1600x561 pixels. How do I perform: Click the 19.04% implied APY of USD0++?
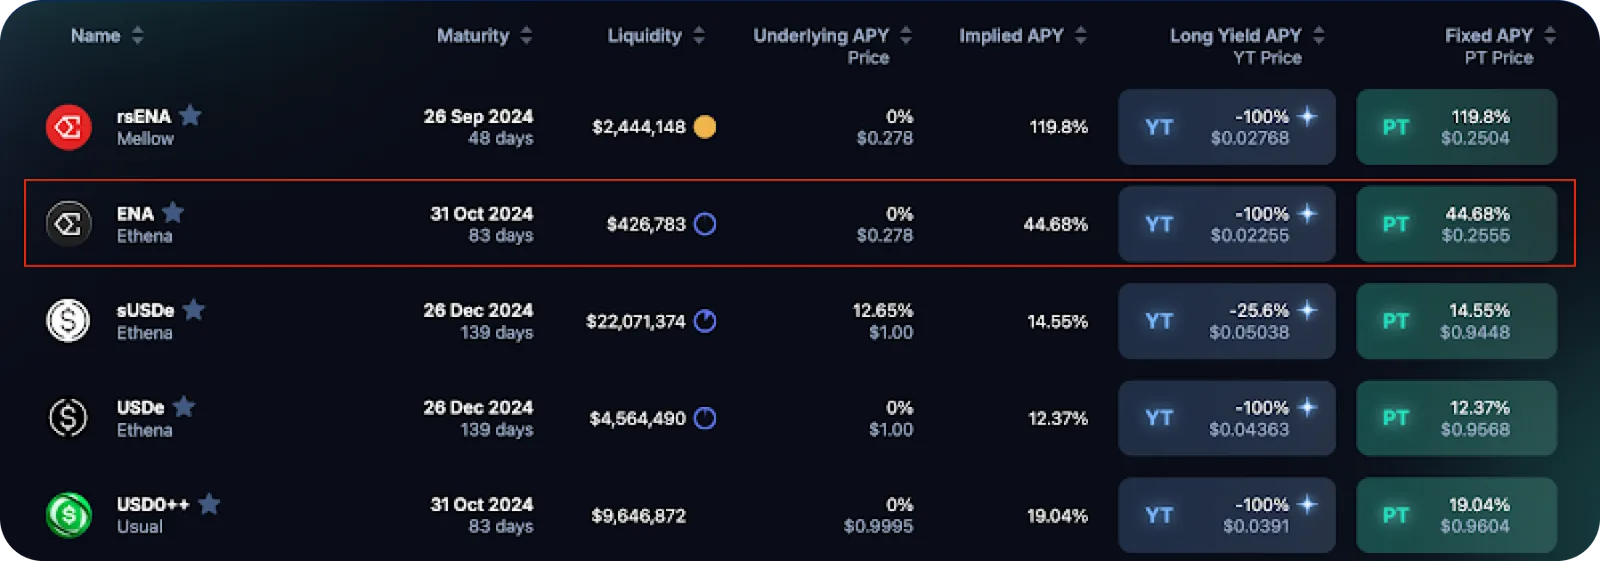(1058, 516)
